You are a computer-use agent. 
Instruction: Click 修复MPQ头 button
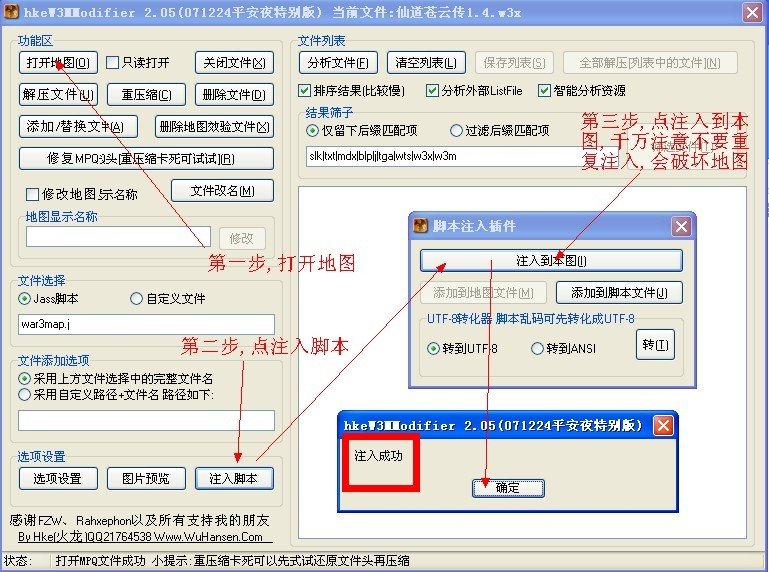(x=146, y=158)
